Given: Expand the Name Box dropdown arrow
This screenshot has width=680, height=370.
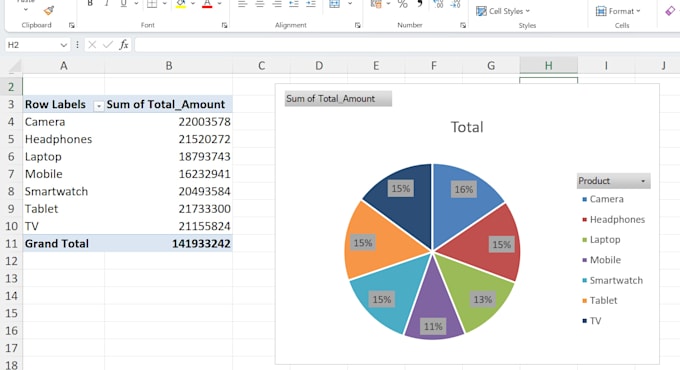Looking at the screenshot, I should [63, 45].
